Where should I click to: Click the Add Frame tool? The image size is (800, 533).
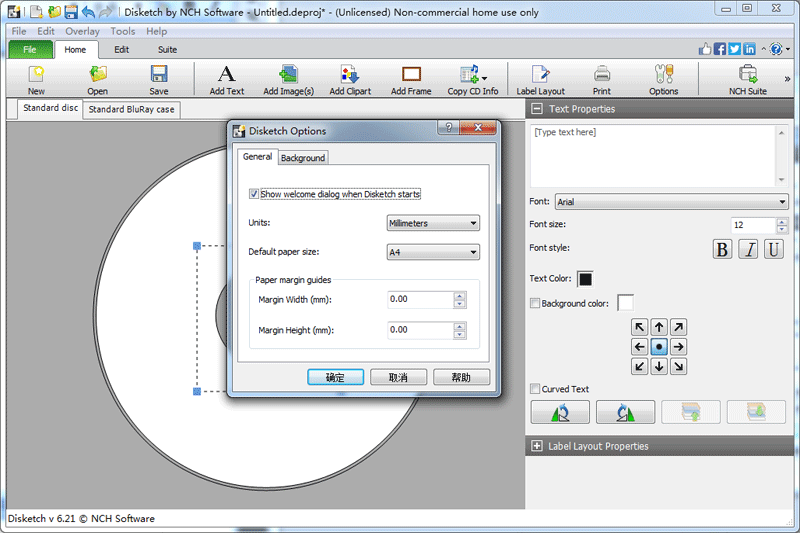pyautogui.click(x=411, y=80)
